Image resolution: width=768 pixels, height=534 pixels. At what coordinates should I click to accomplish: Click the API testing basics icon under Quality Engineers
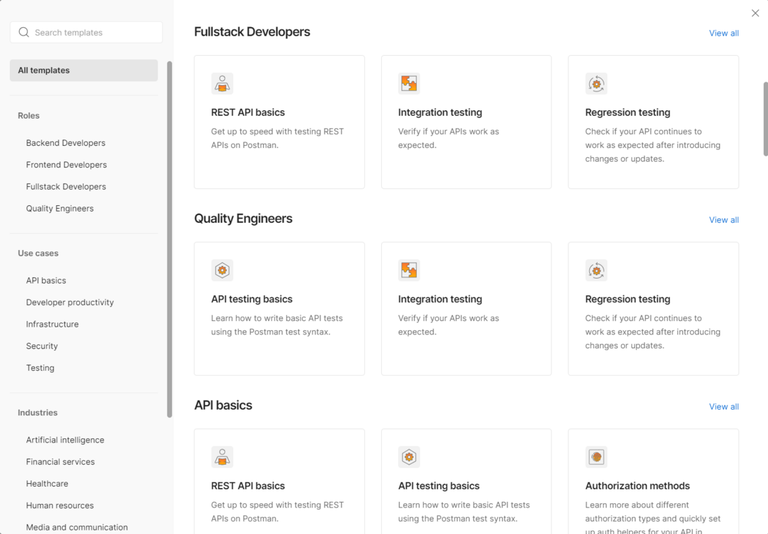pyautogui.click(x=222, y=270)
